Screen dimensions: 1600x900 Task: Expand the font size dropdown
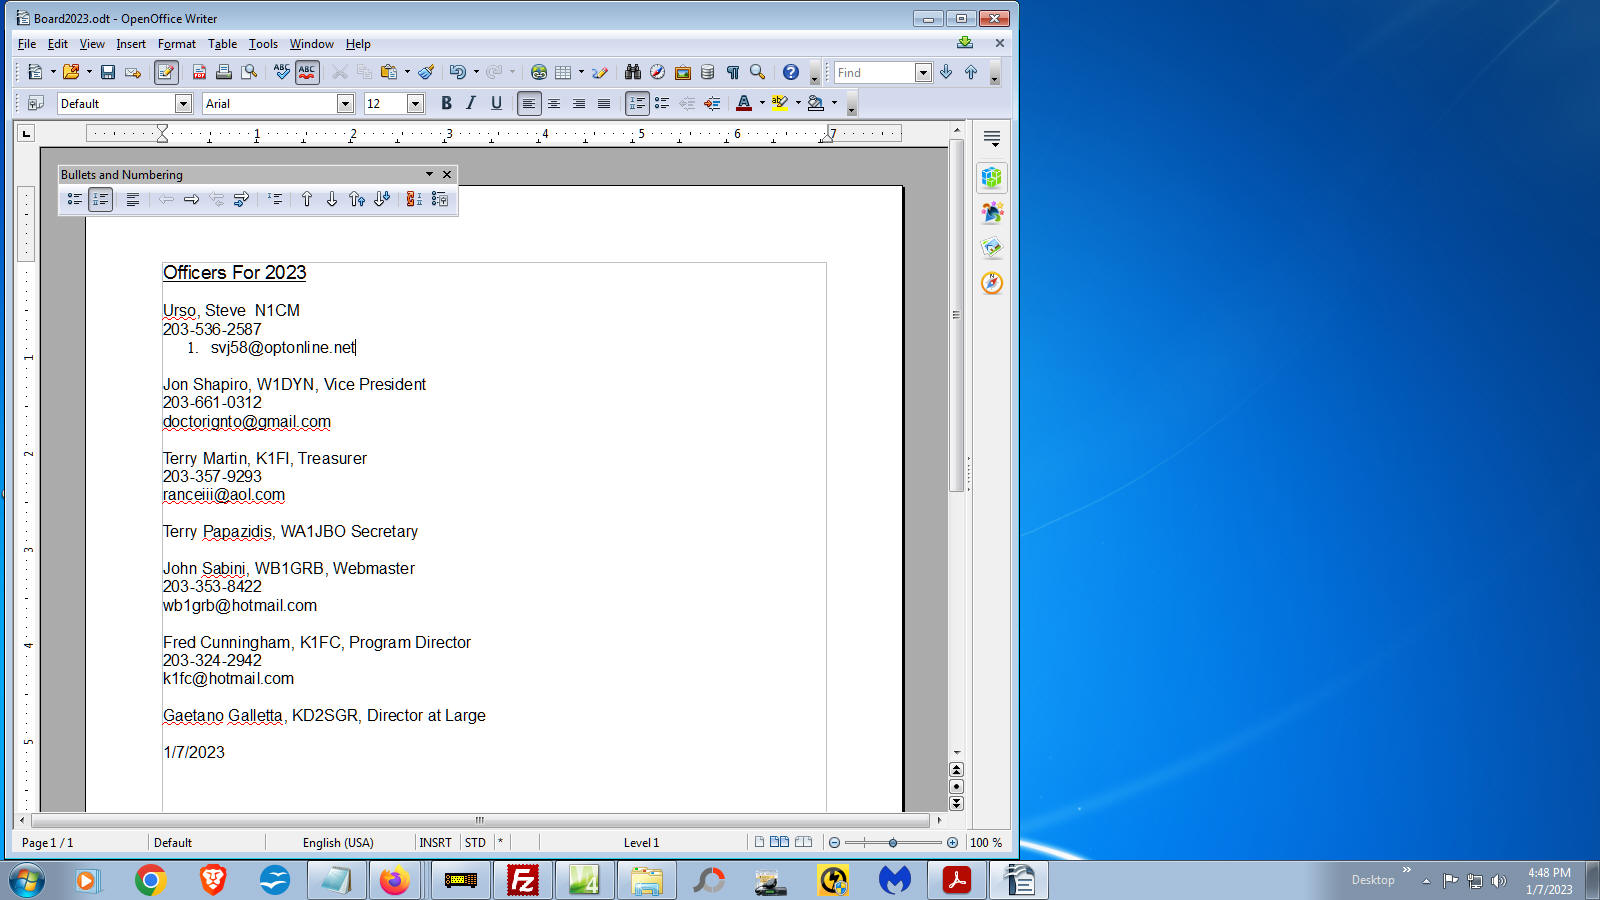(x=415, y=103)
